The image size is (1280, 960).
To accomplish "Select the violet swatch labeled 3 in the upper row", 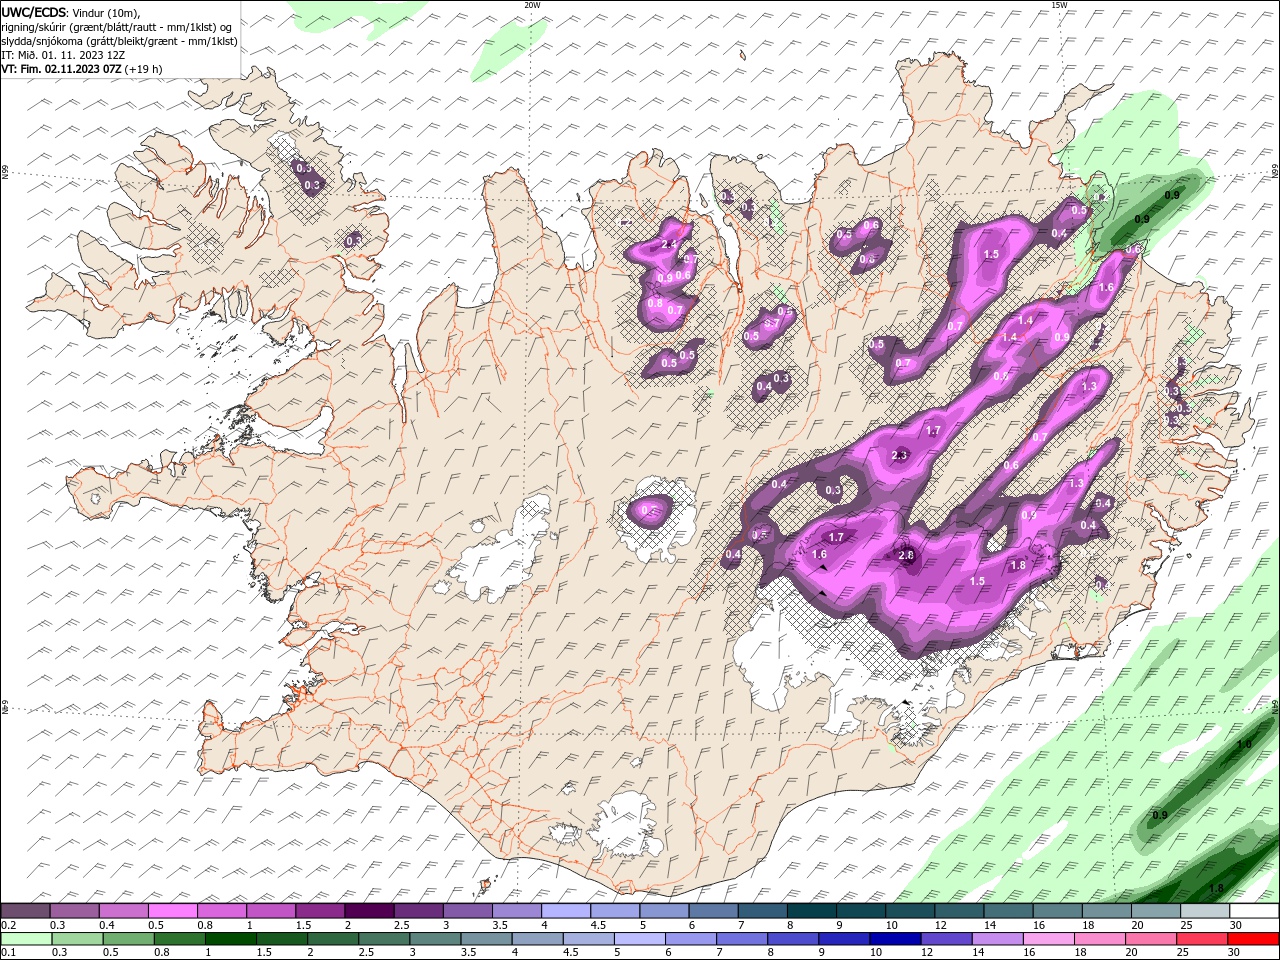I will pyautogui.click(x=467, y=911).
